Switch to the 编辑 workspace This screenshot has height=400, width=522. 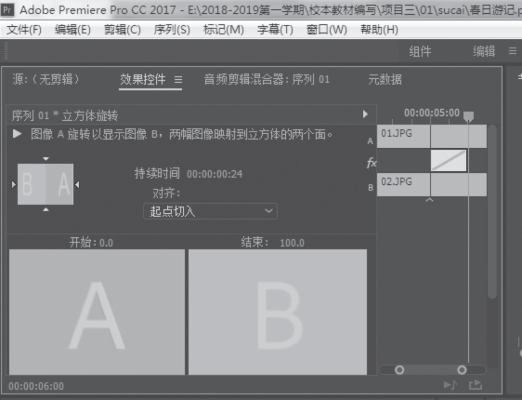click(x=484, y=51)
